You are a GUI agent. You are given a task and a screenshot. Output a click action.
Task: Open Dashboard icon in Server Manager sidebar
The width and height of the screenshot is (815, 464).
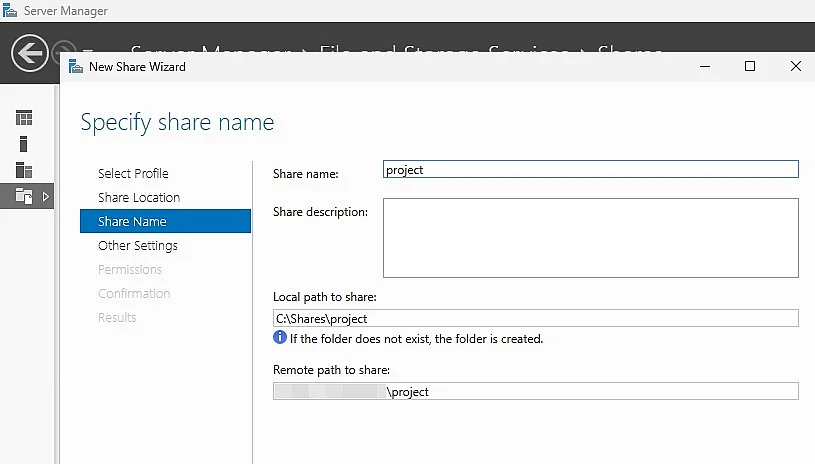tap(23, 118)
